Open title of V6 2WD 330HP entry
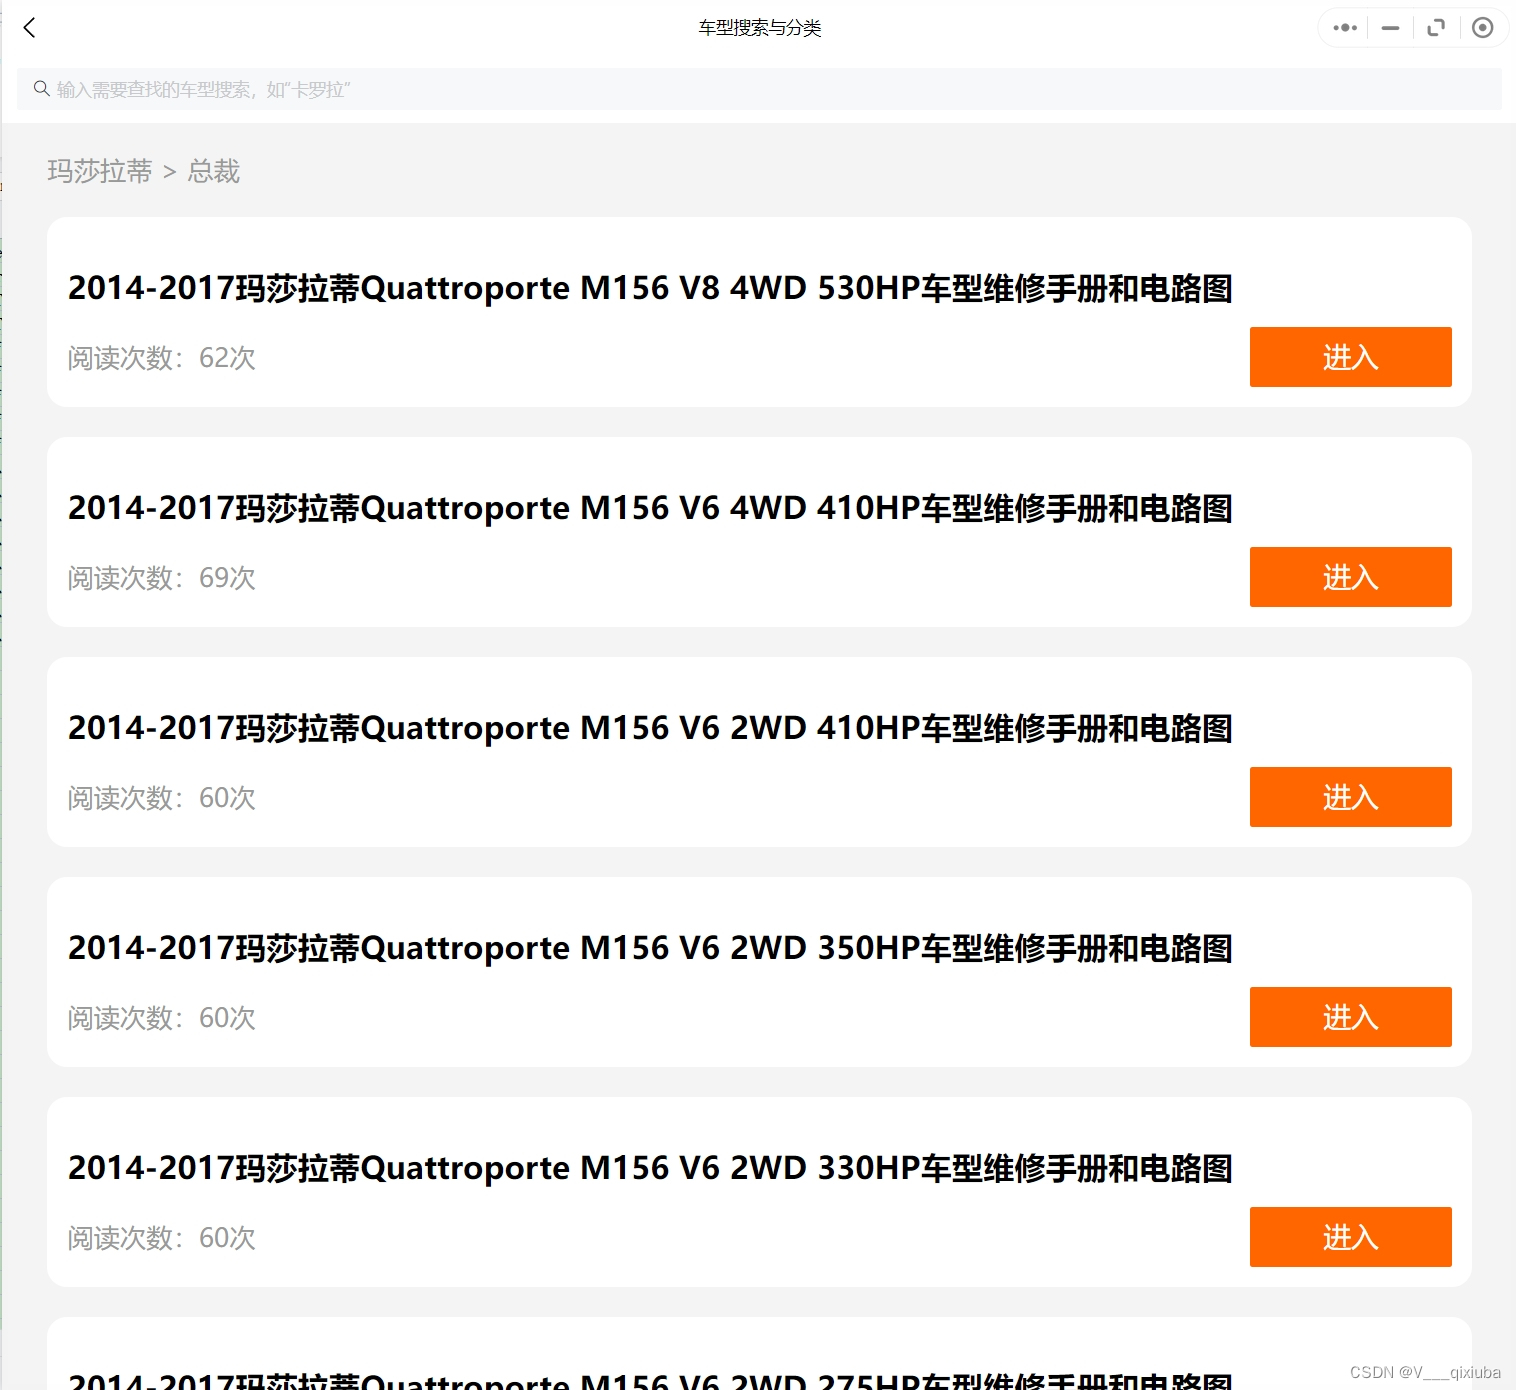 click(x=650, y=1168)
